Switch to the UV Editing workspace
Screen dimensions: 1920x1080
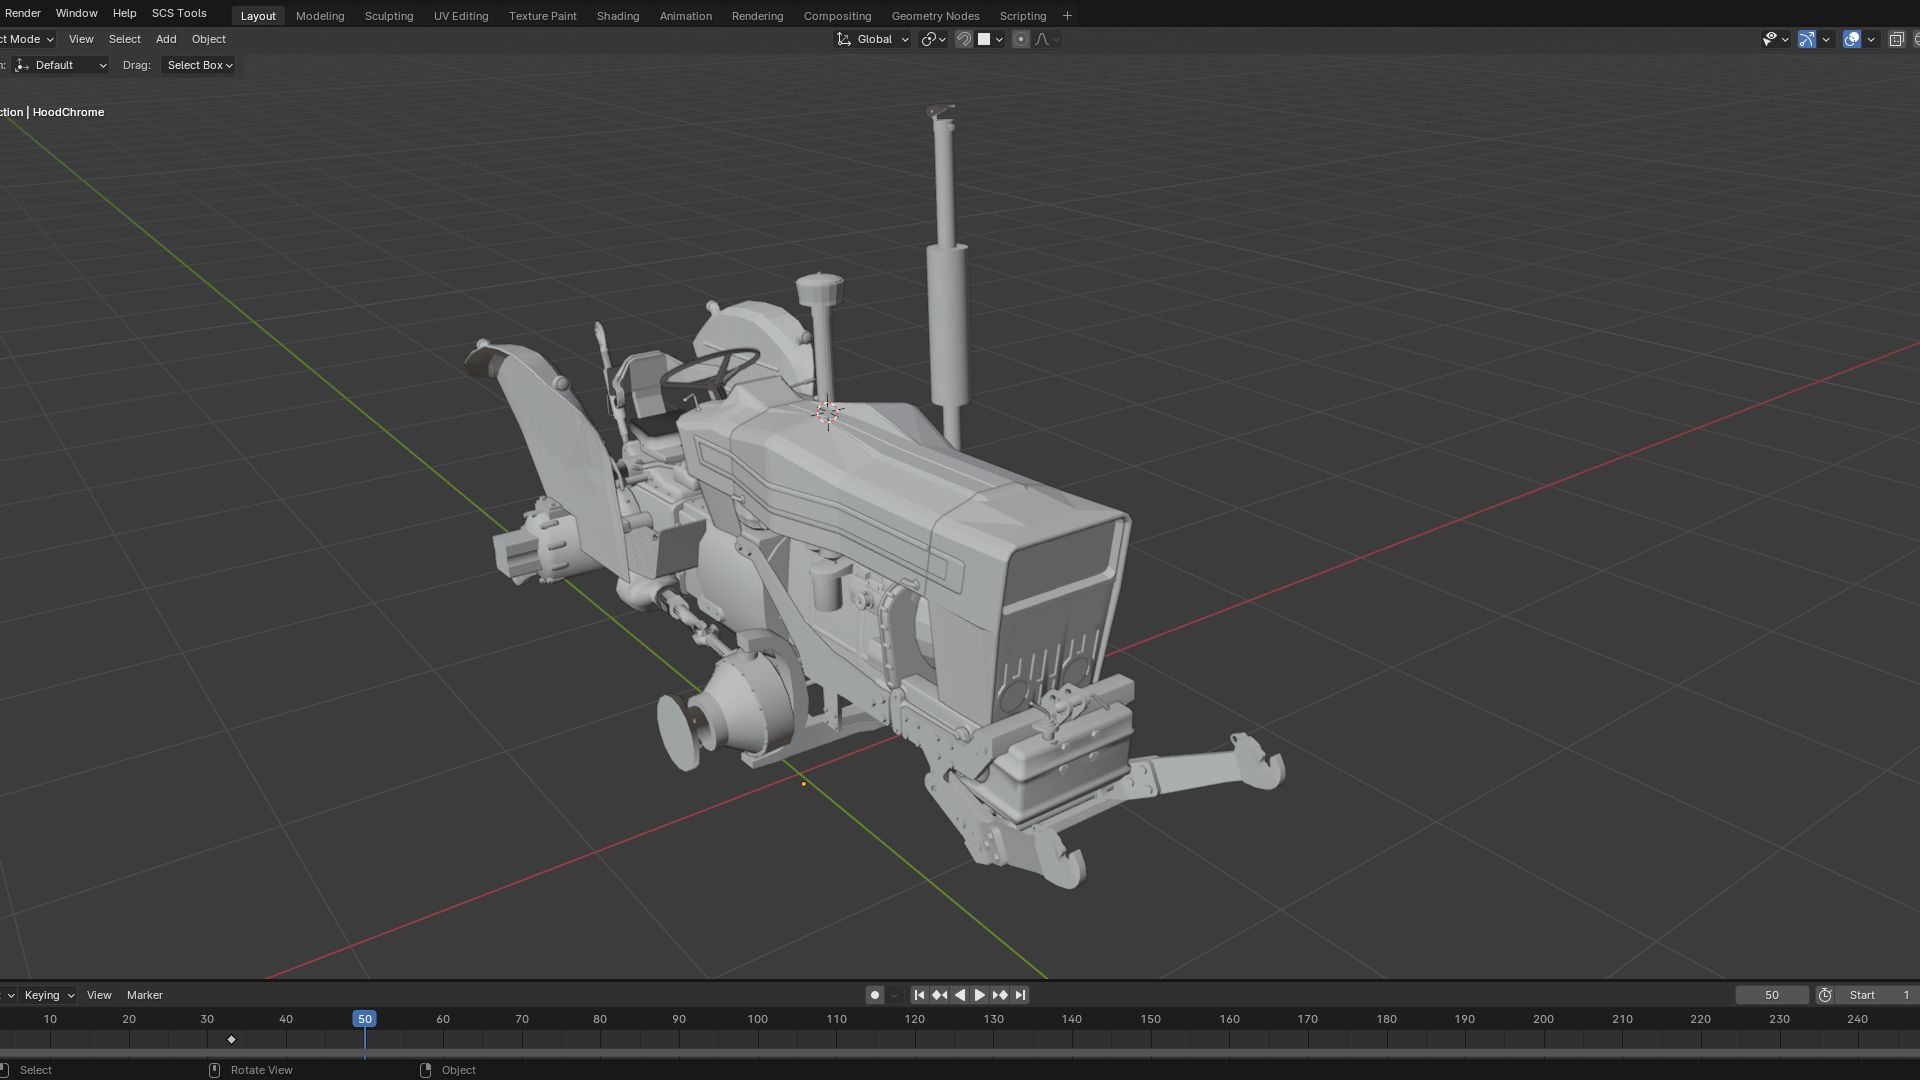tap(461, 16)
